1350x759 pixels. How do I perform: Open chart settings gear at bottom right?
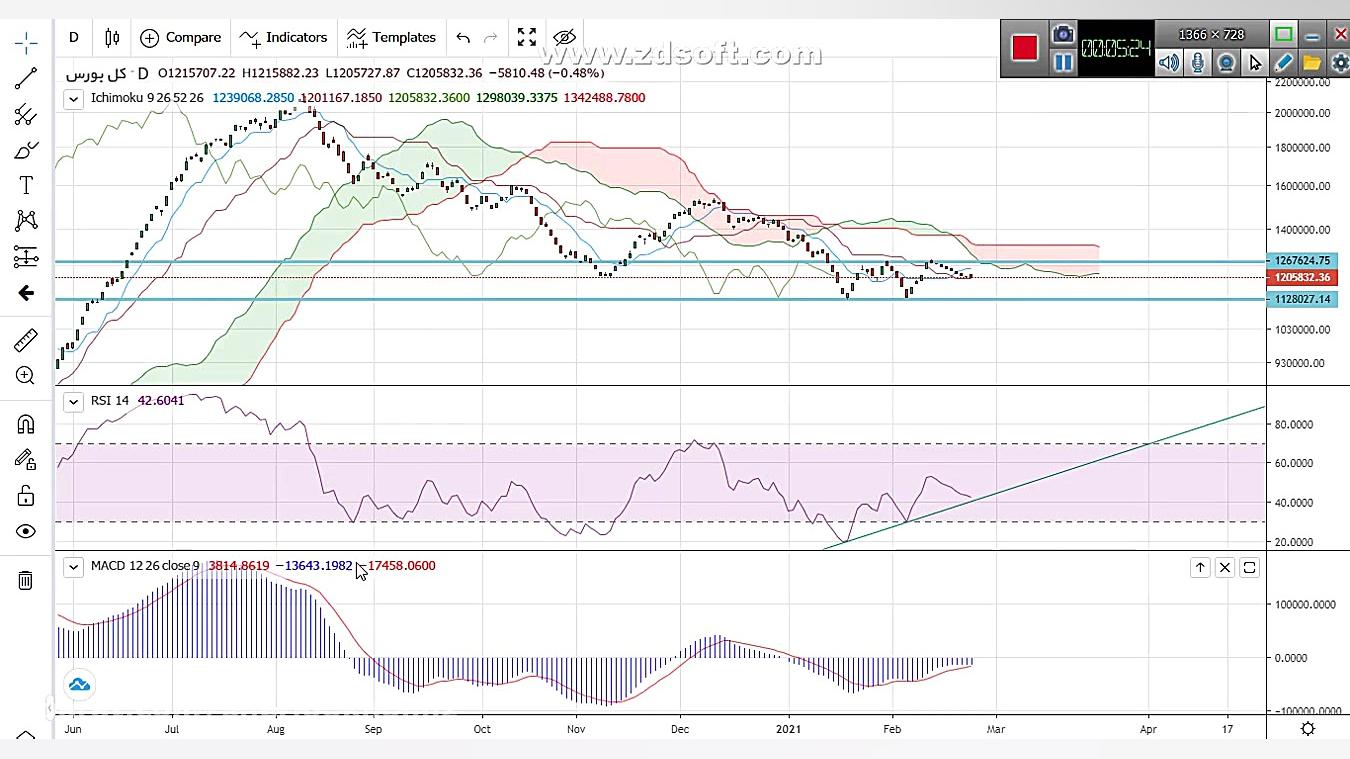pos(1308,729)
